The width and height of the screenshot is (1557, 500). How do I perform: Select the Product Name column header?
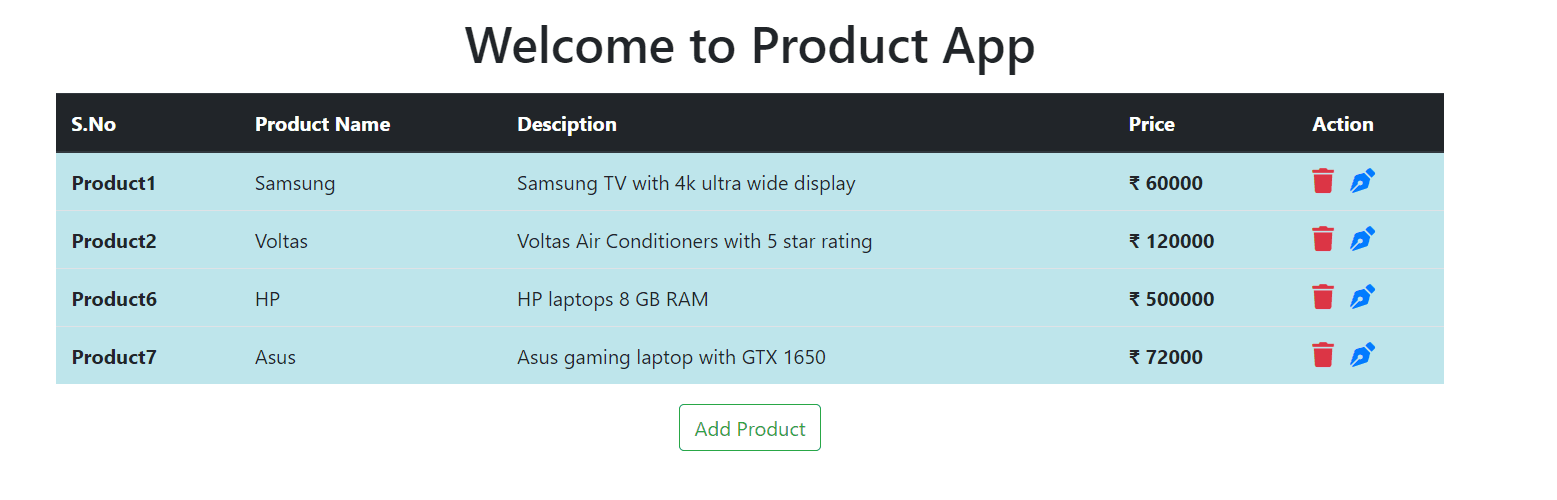pos(322,124)
